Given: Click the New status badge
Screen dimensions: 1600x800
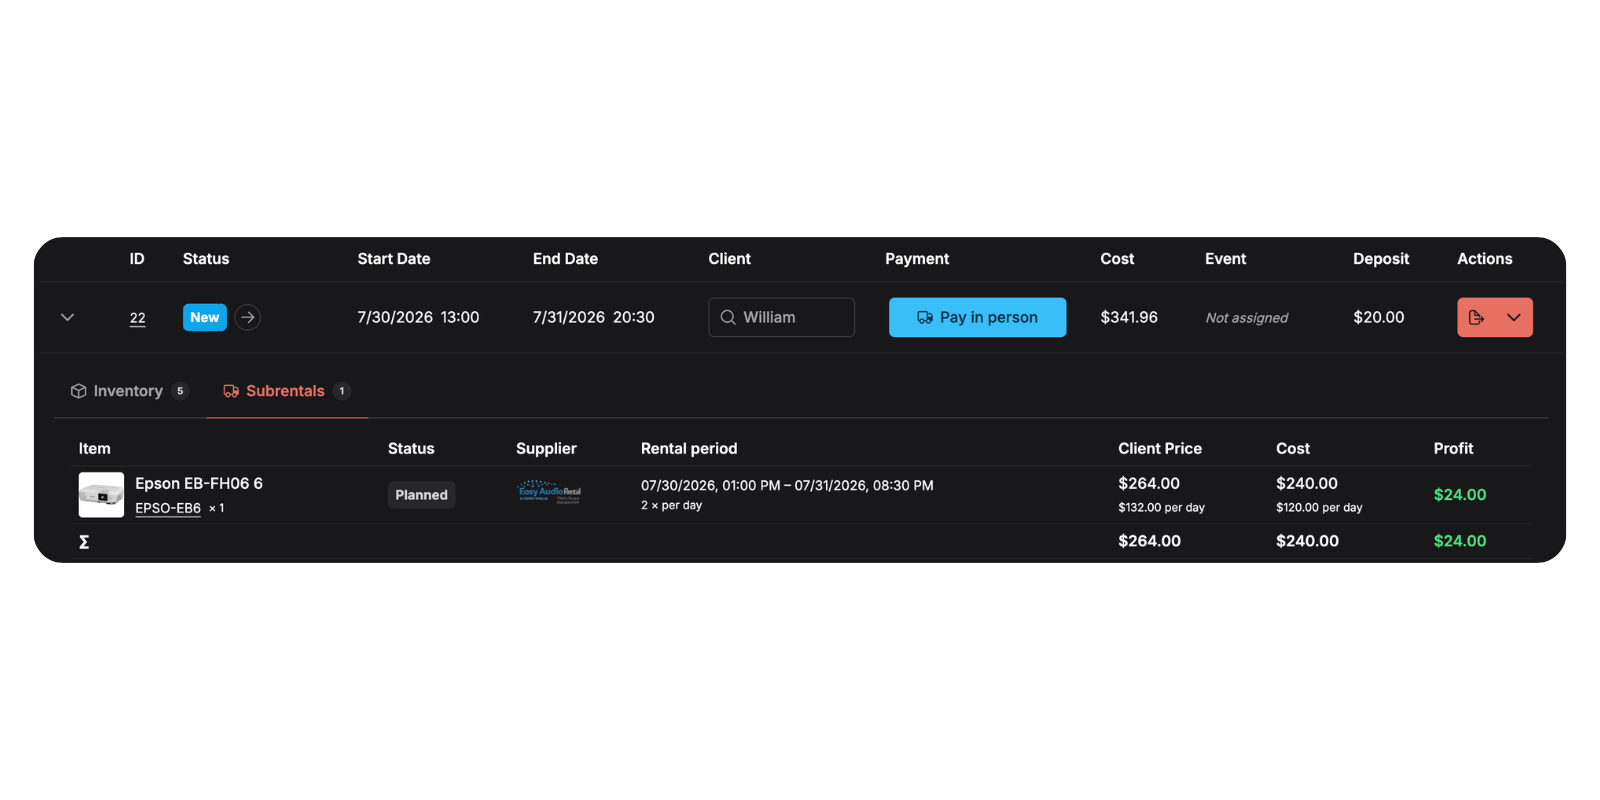Looking at the screenshot, I should [205, 317].
